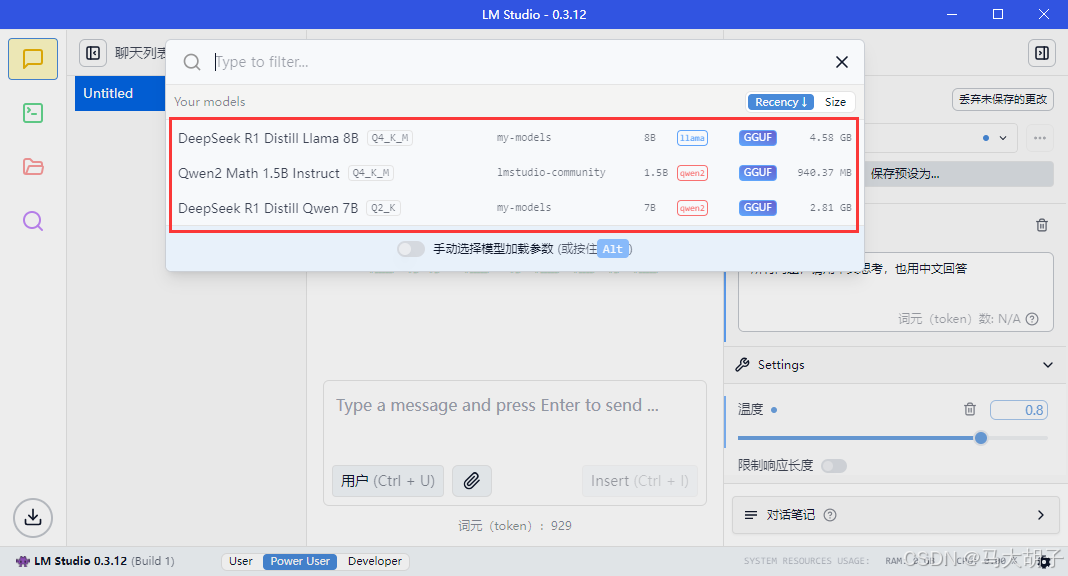This screenshot has height=576, width=1068.
Task: Click 词元 (token) : 929 counter
Action: 514,526
